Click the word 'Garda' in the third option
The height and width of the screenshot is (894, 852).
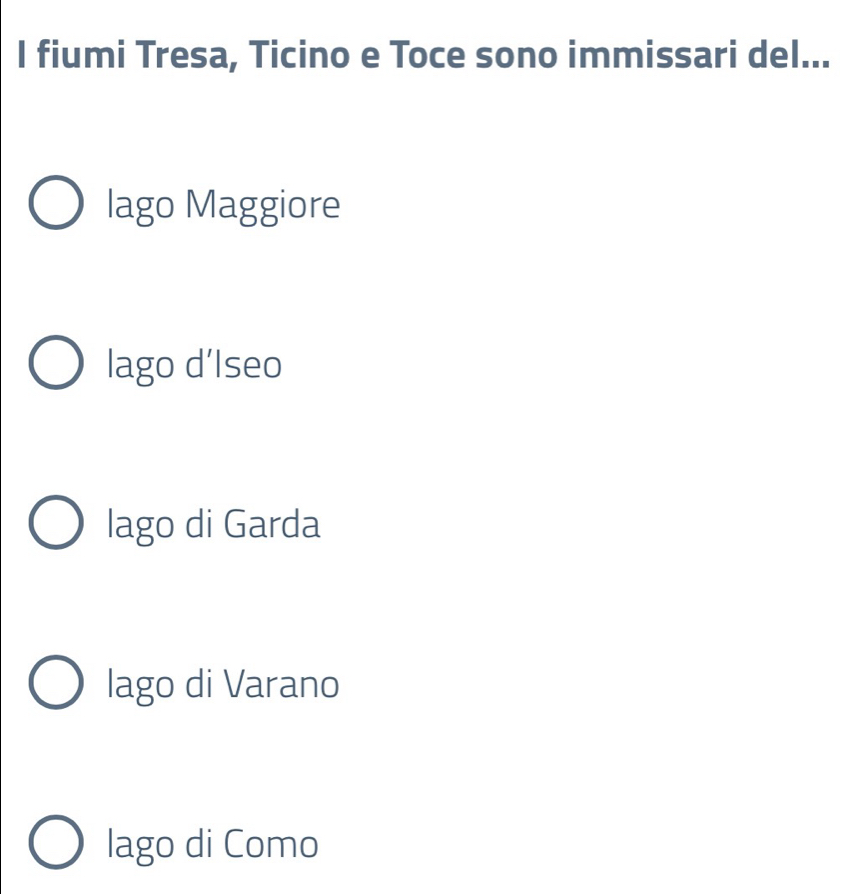272,525
